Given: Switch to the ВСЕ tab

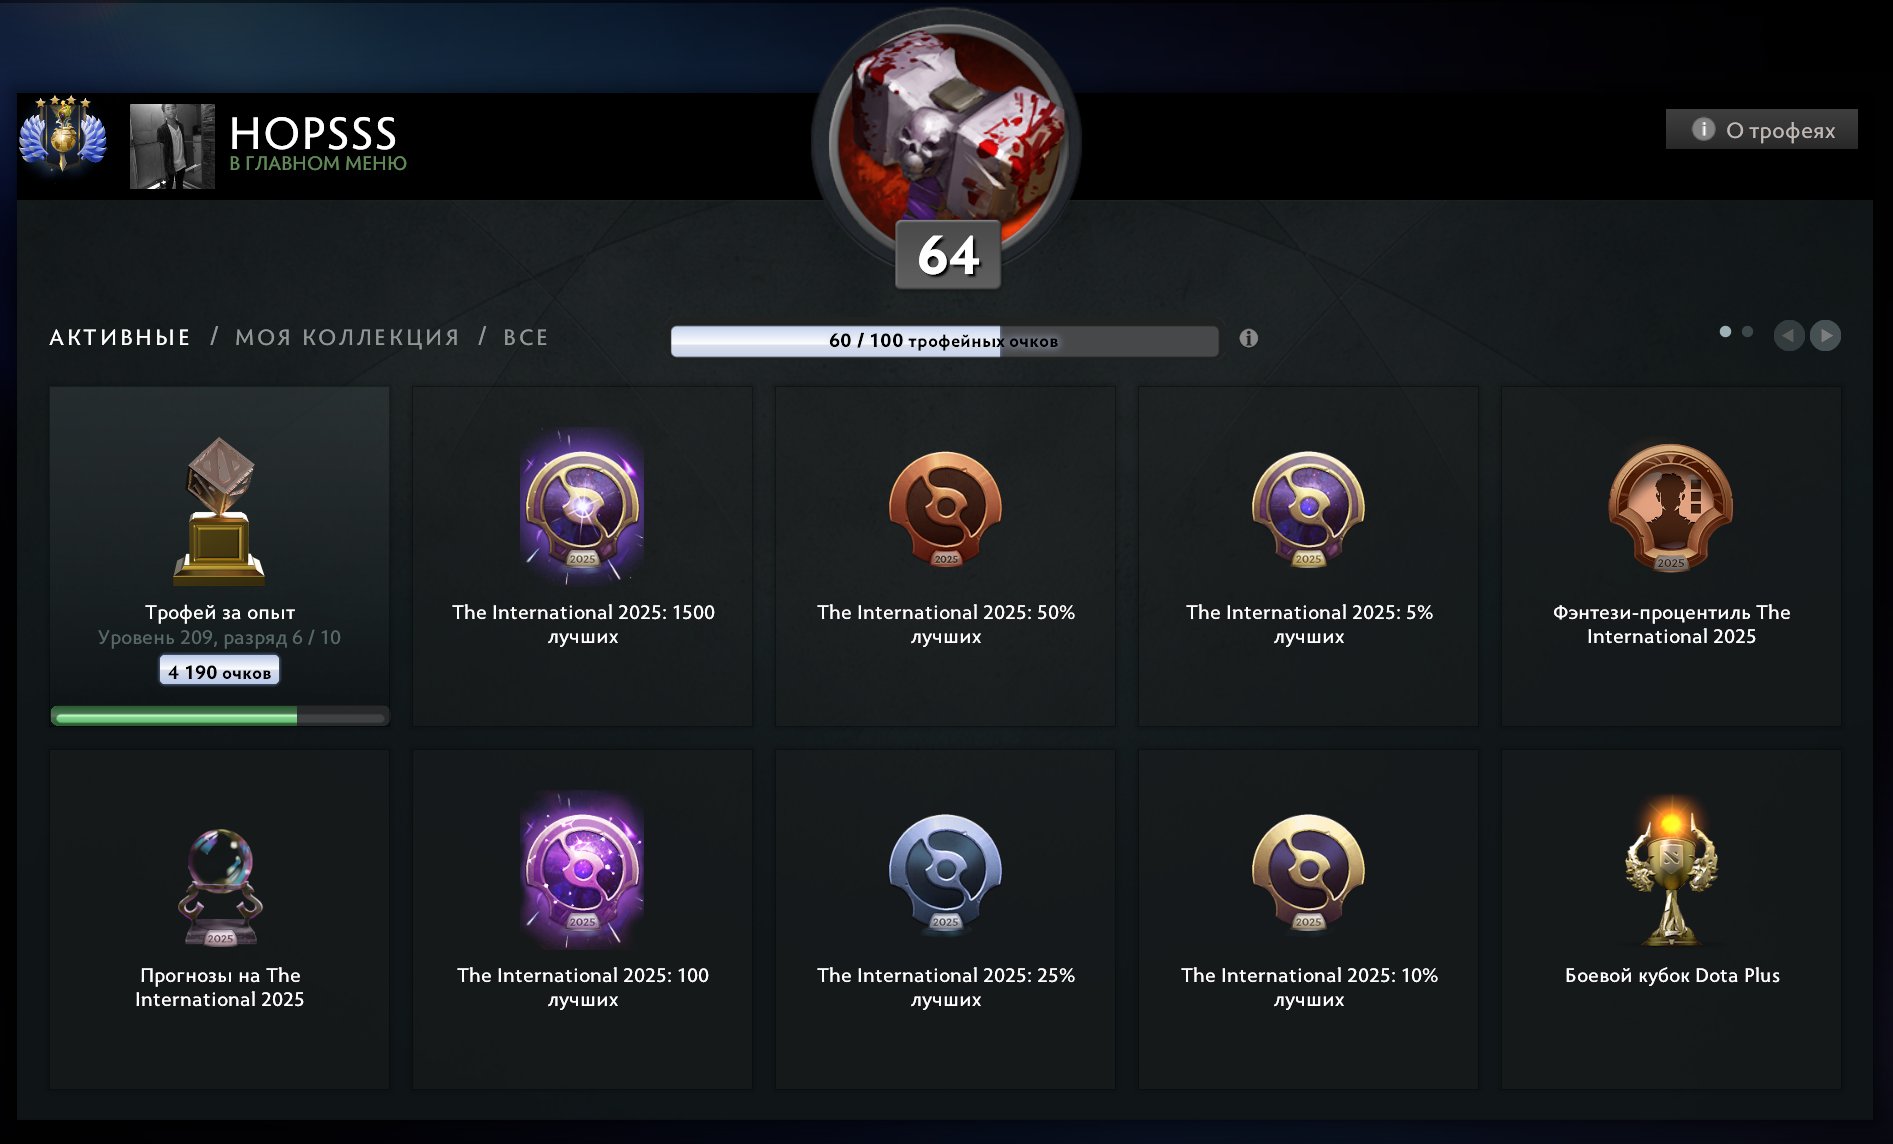Looking at the screenshot, I should pyautogui.click(x=525, y=337).
